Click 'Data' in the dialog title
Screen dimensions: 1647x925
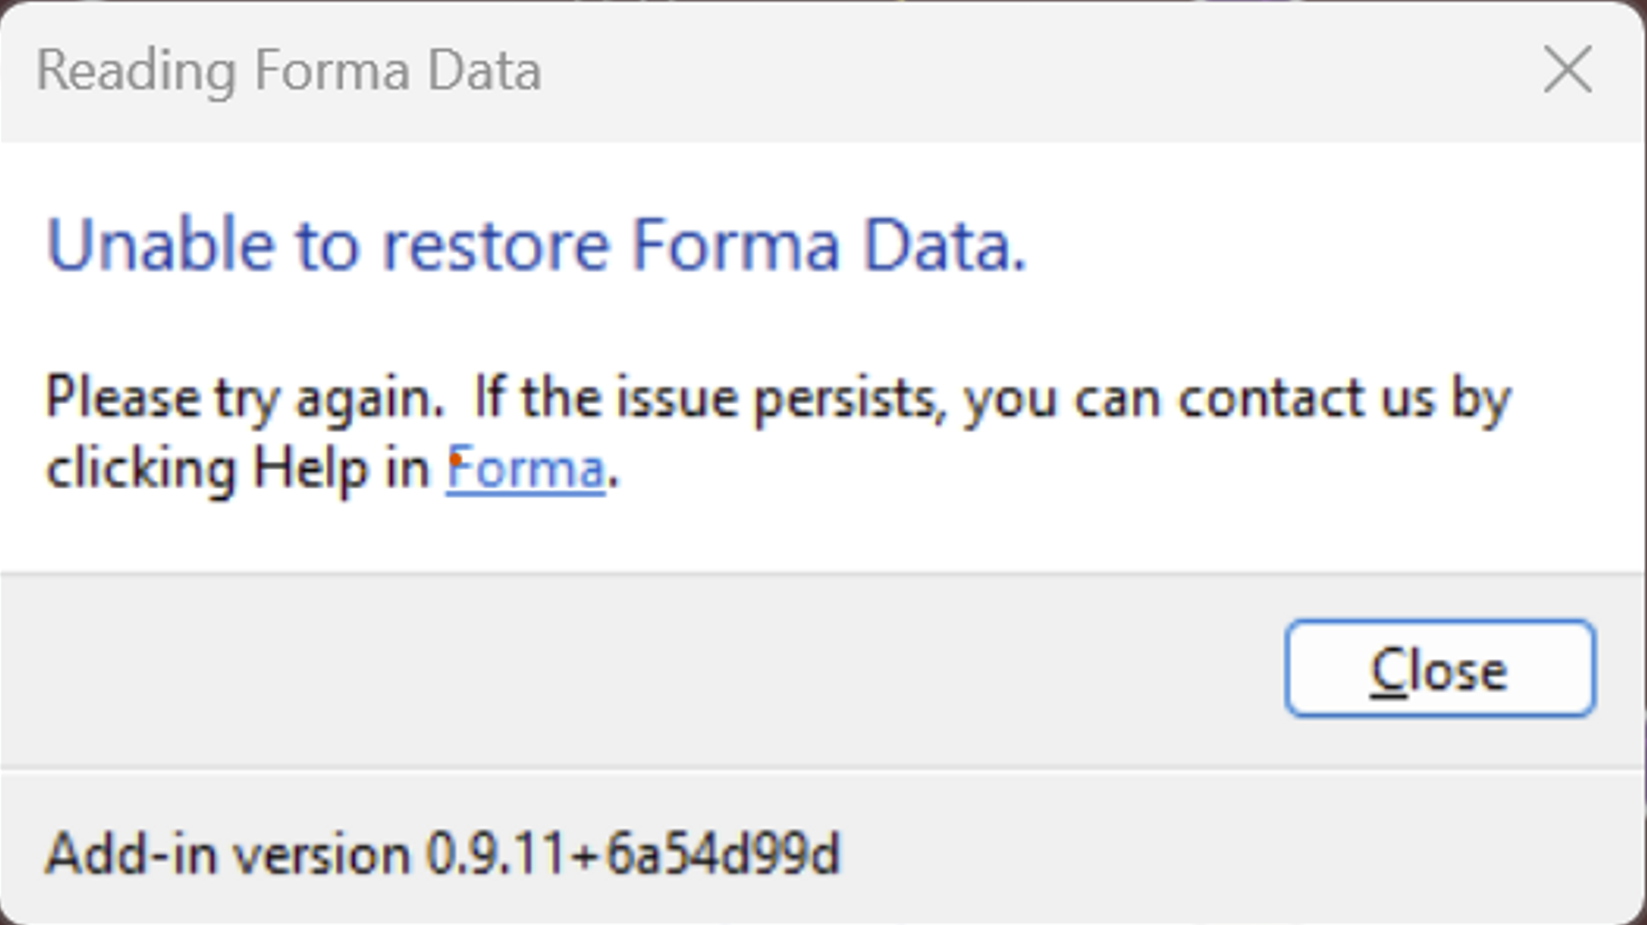pos(484,71)
